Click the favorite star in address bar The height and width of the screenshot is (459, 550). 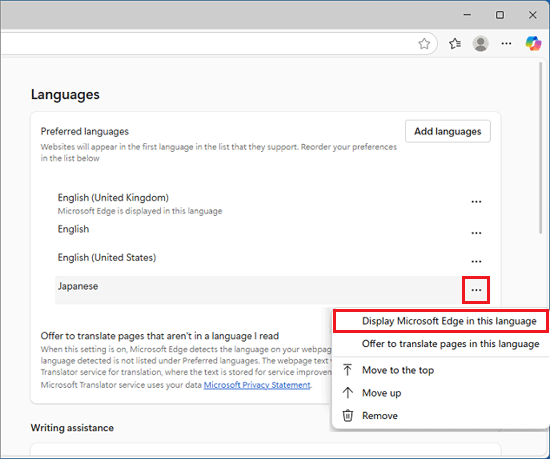click(x=424, y=43)
